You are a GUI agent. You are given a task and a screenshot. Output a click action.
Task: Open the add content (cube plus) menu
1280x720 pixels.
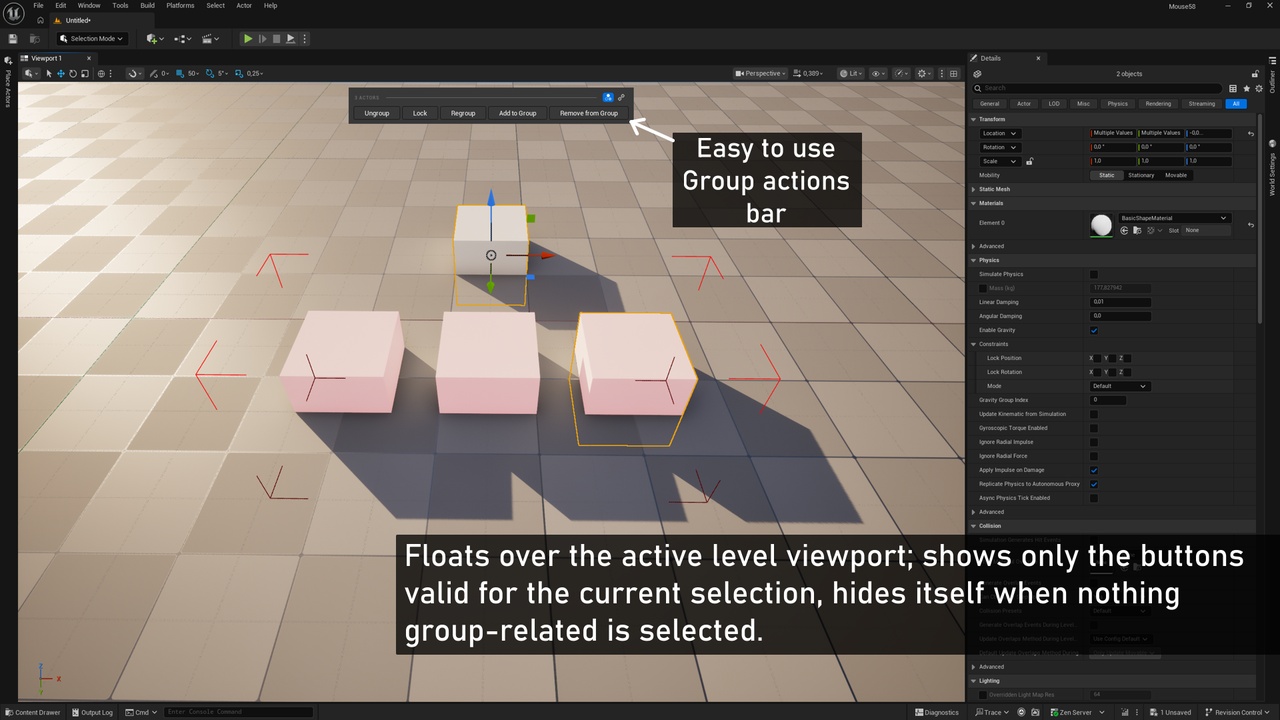pos(155,39)
